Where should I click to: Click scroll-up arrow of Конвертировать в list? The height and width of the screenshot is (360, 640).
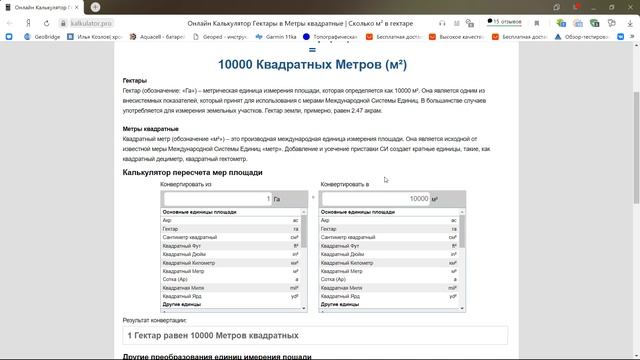462,212
